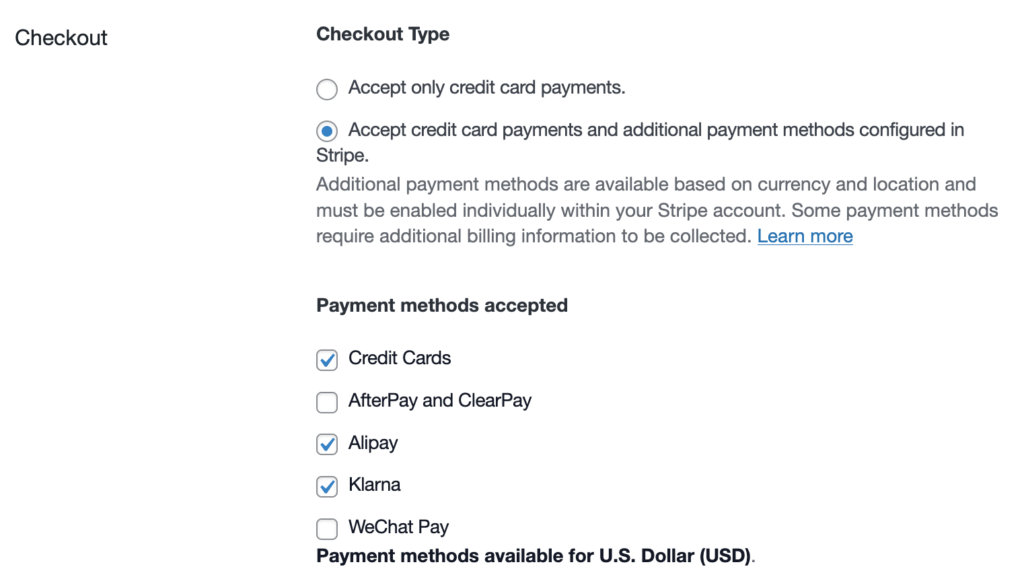Screen dimensions: 1024x579
Task: Tick the WeChat Pay checkbox
Action: coord(327,529)
